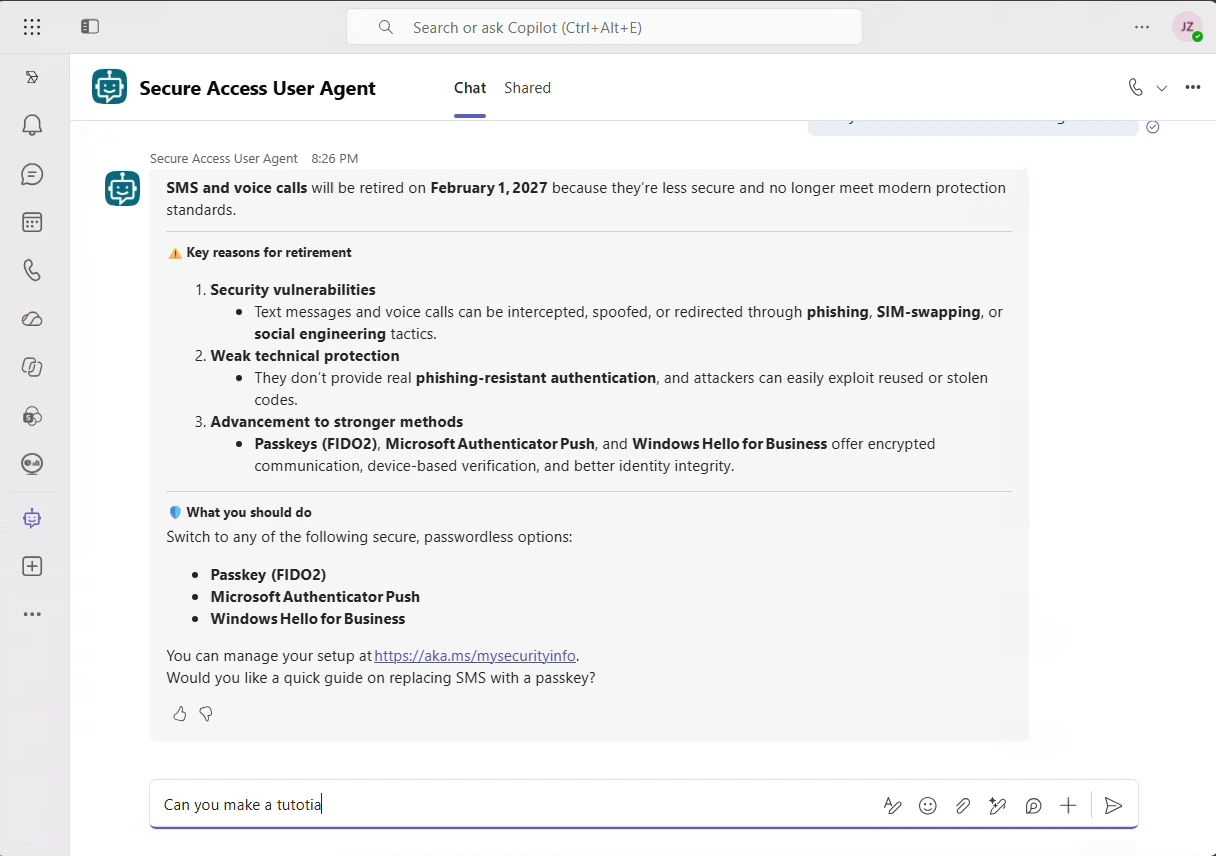
Task: Open Settings and more ellipsis near profile
Action: 1143,27
